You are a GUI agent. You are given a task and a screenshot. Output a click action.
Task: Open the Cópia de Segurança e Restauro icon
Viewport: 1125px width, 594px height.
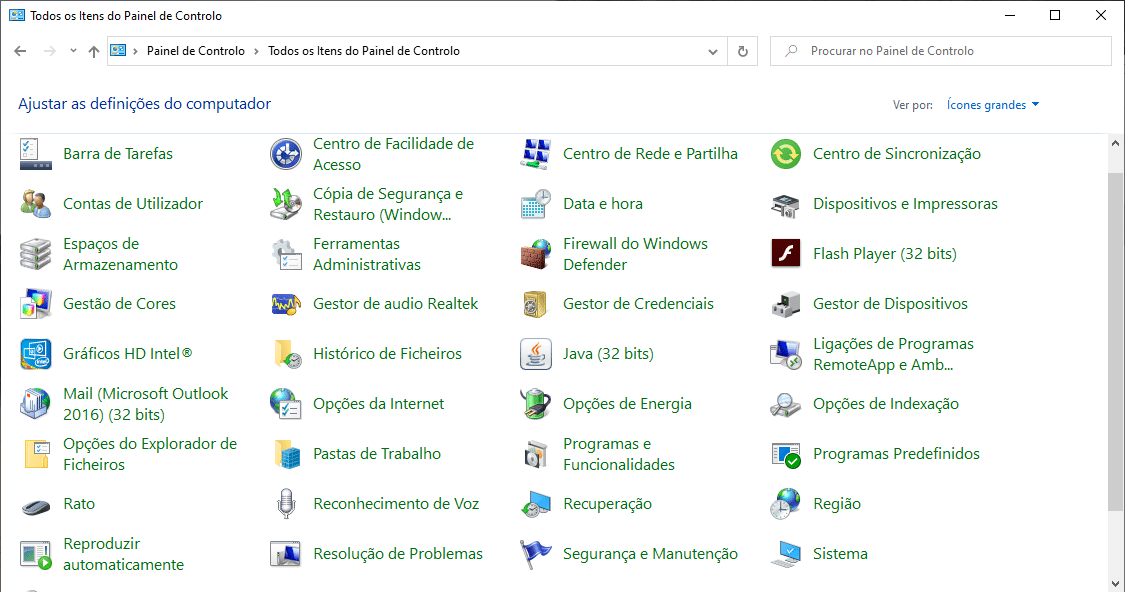[286, 204]
